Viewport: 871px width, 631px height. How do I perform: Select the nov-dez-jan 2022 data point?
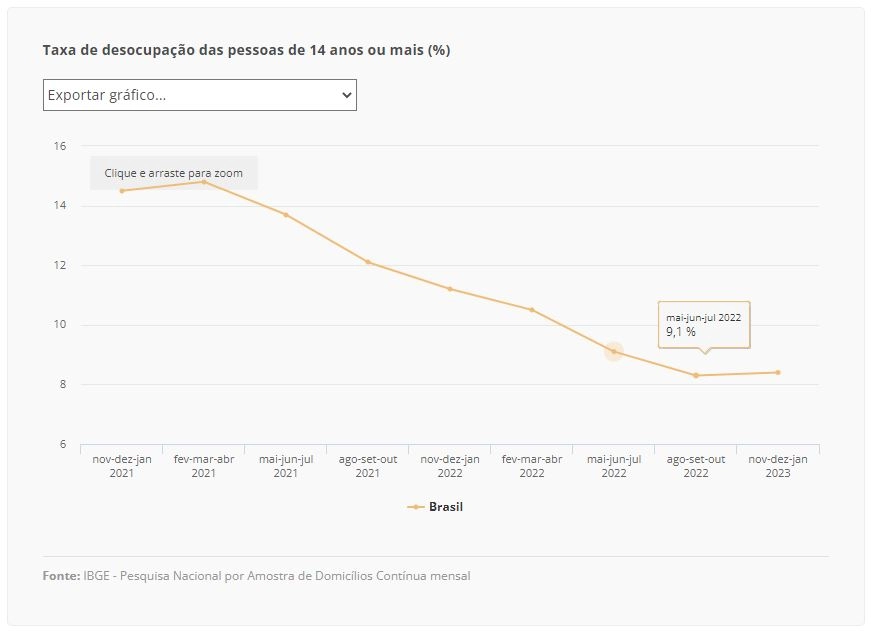click(450, 289)
